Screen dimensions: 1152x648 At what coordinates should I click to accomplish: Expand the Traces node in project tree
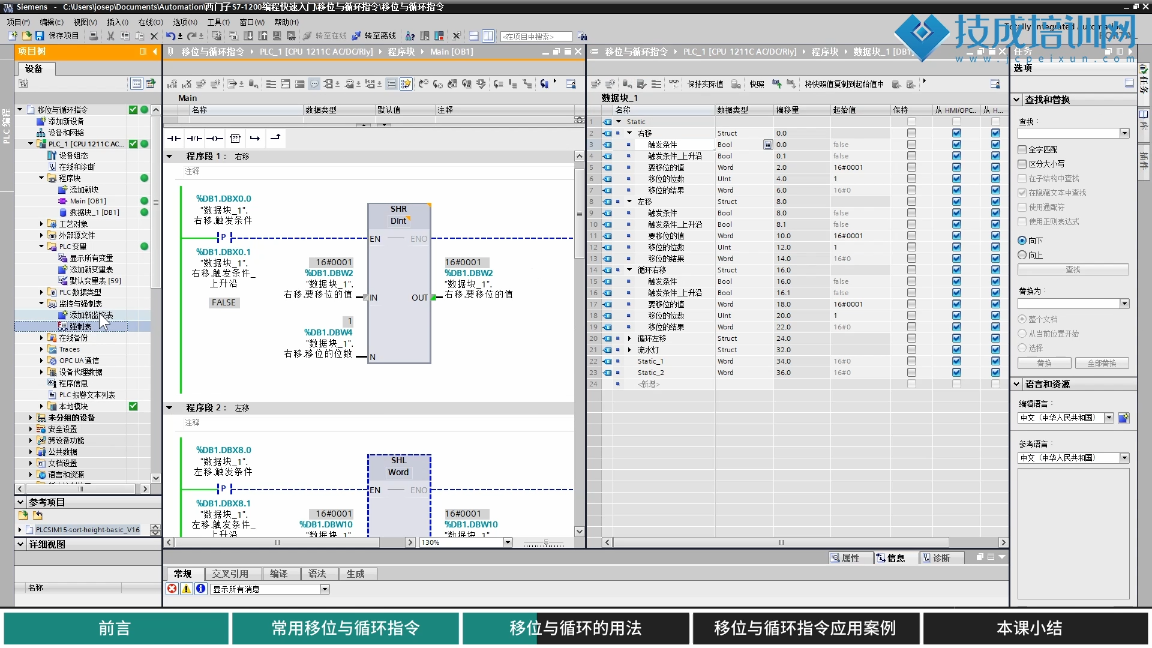41,349
